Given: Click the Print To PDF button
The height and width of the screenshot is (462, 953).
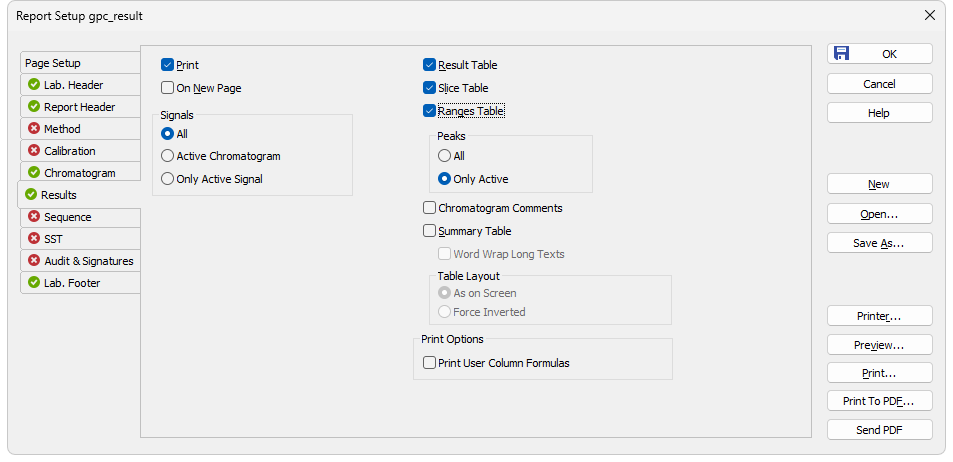Looking at the screenshot, I should point(879,401).
